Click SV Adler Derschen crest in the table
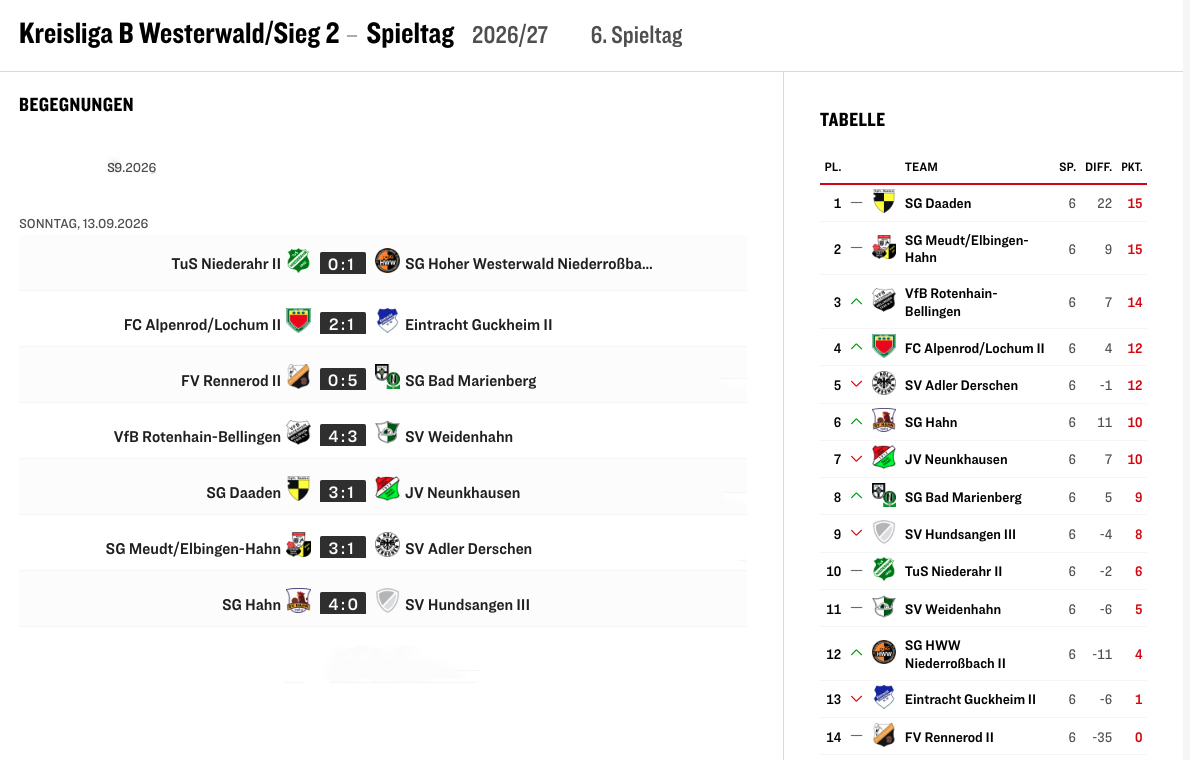 click(x=883, y=383)
